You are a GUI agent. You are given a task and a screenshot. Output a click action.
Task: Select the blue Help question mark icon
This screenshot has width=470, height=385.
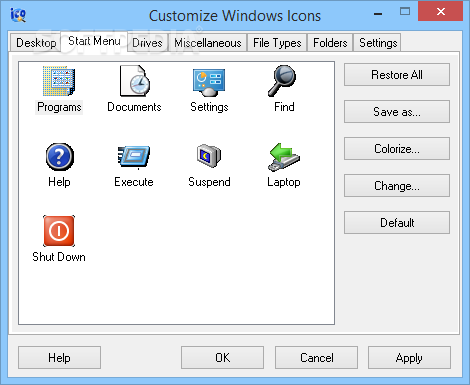pos(59,157)
